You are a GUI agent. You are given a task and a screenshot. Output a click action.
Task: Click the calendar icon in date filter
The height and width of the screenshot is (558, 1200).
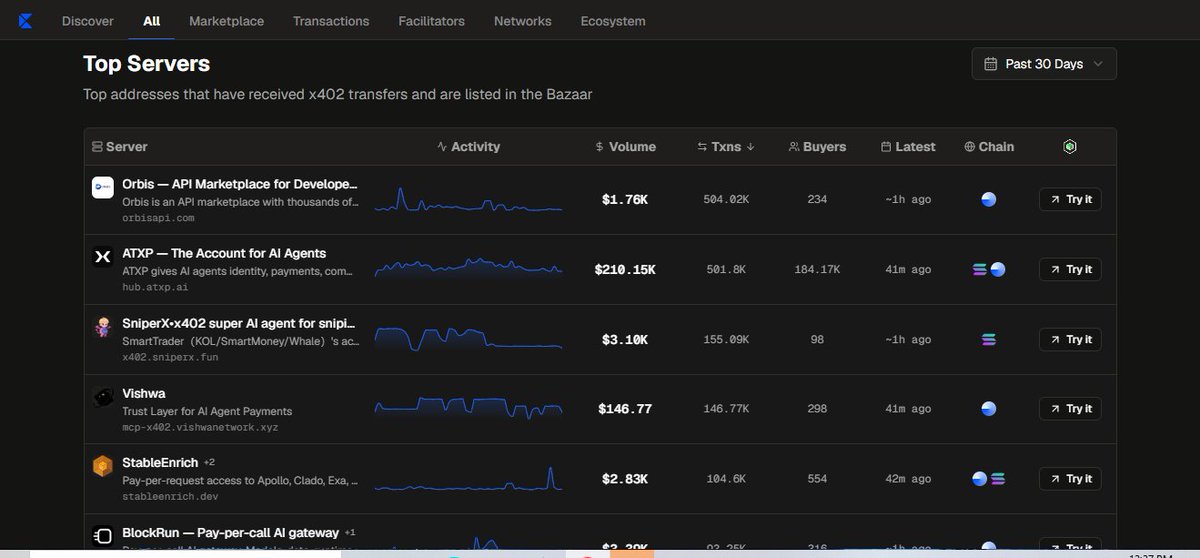[x=991, y=64]
